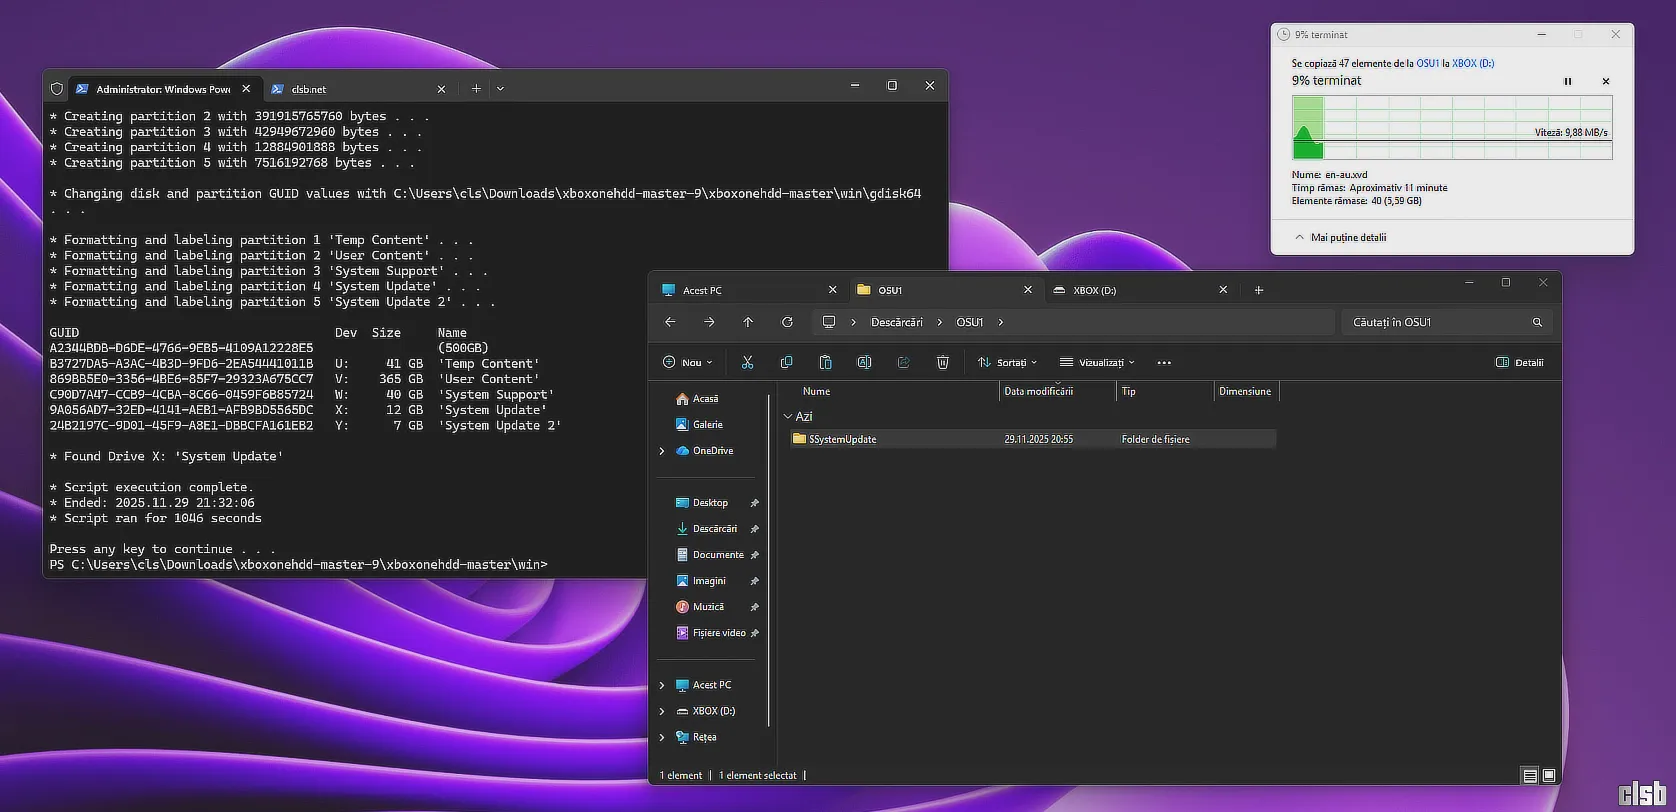
Task: Refresh the OSU1 folder view
Action: (787, 322)
